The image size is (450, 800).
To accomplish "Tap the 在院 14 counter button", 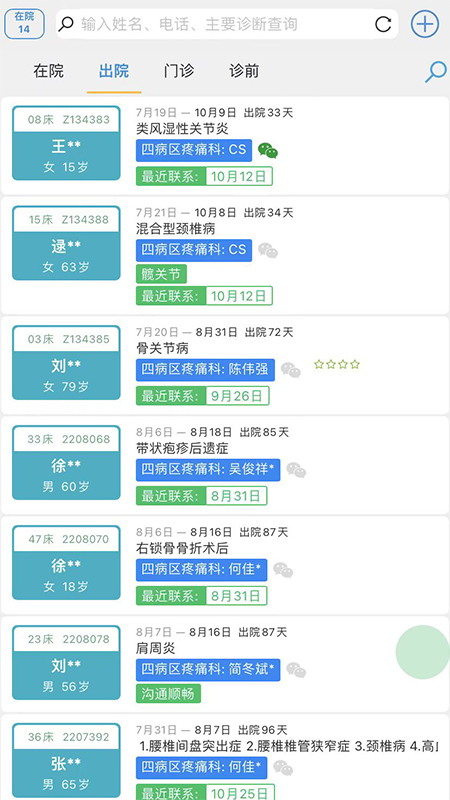I will (24, 24).
